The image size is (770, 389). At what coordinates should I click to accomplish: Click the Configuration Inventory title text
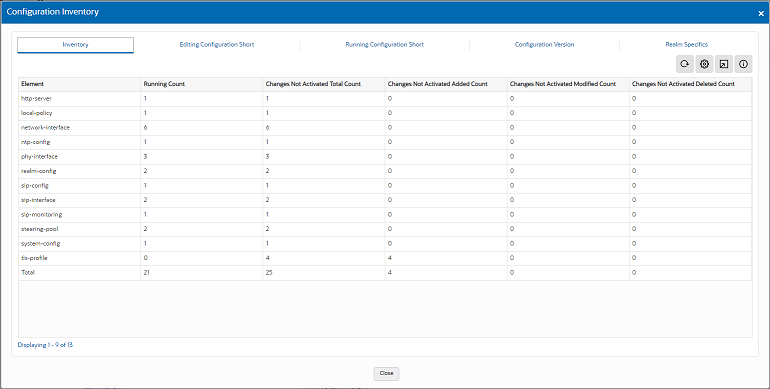coord(53,12)
